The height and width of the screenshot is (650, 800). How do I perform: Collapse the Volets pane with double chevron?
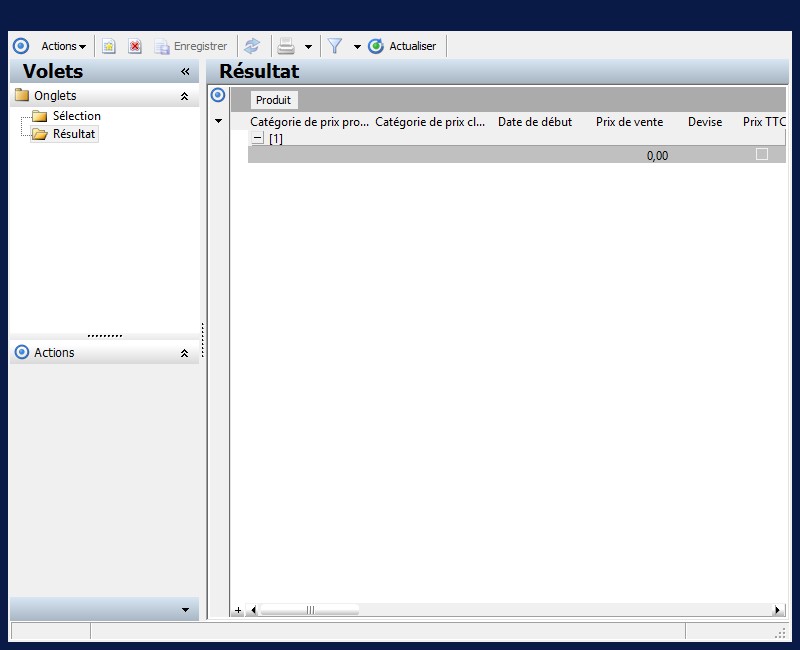pyautogui.click(x=185, y=71)
